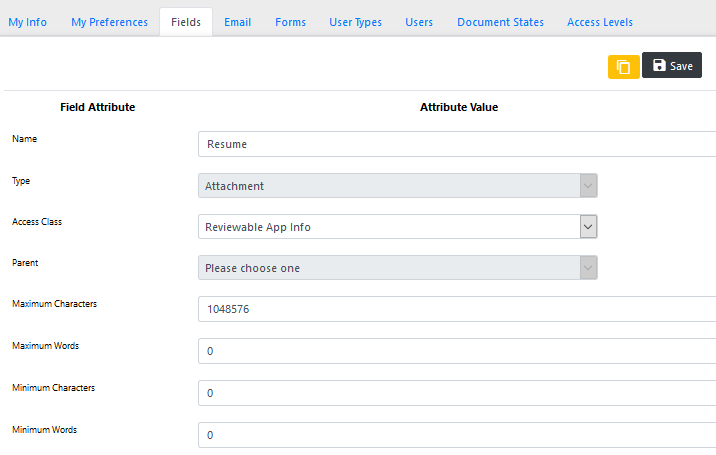The height and width of the screenshot is (455, 716).
Task: Expand the Access Class dropdown
Action: coord(588,227)
